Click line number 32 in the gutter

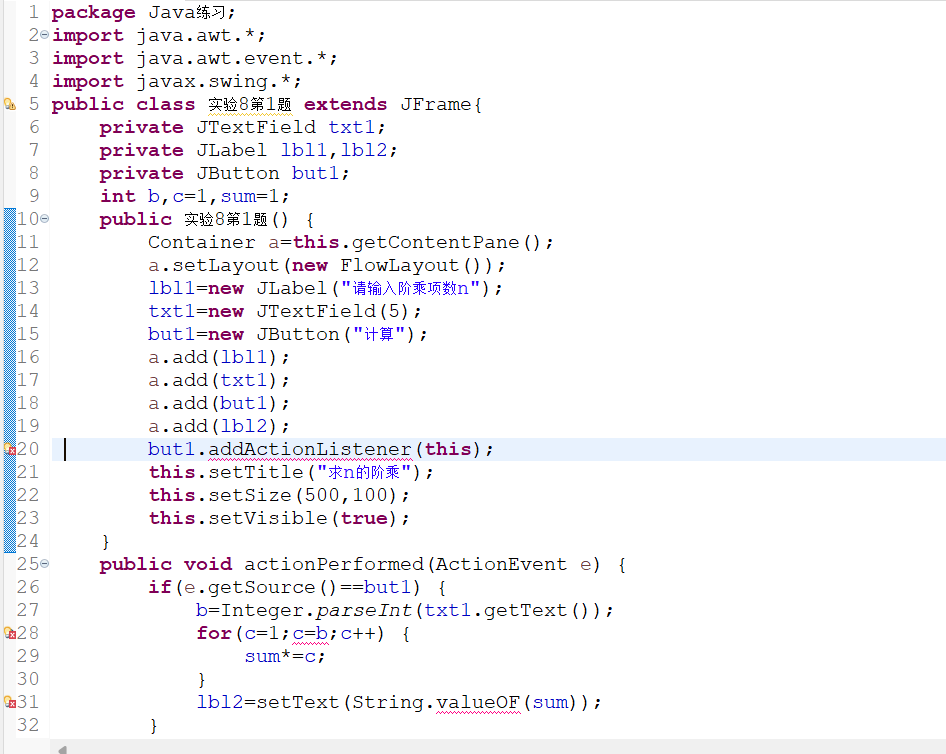[28, 725]
